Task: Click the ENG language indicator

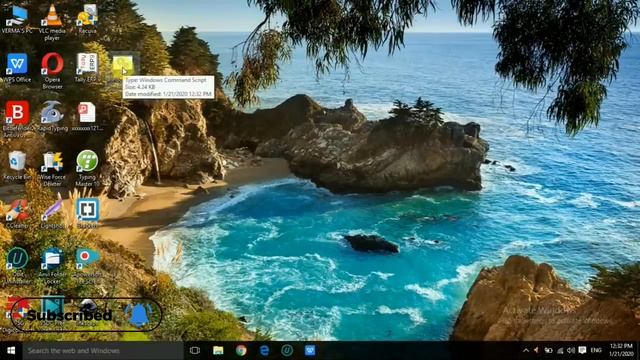Action: tap(596, 350)
